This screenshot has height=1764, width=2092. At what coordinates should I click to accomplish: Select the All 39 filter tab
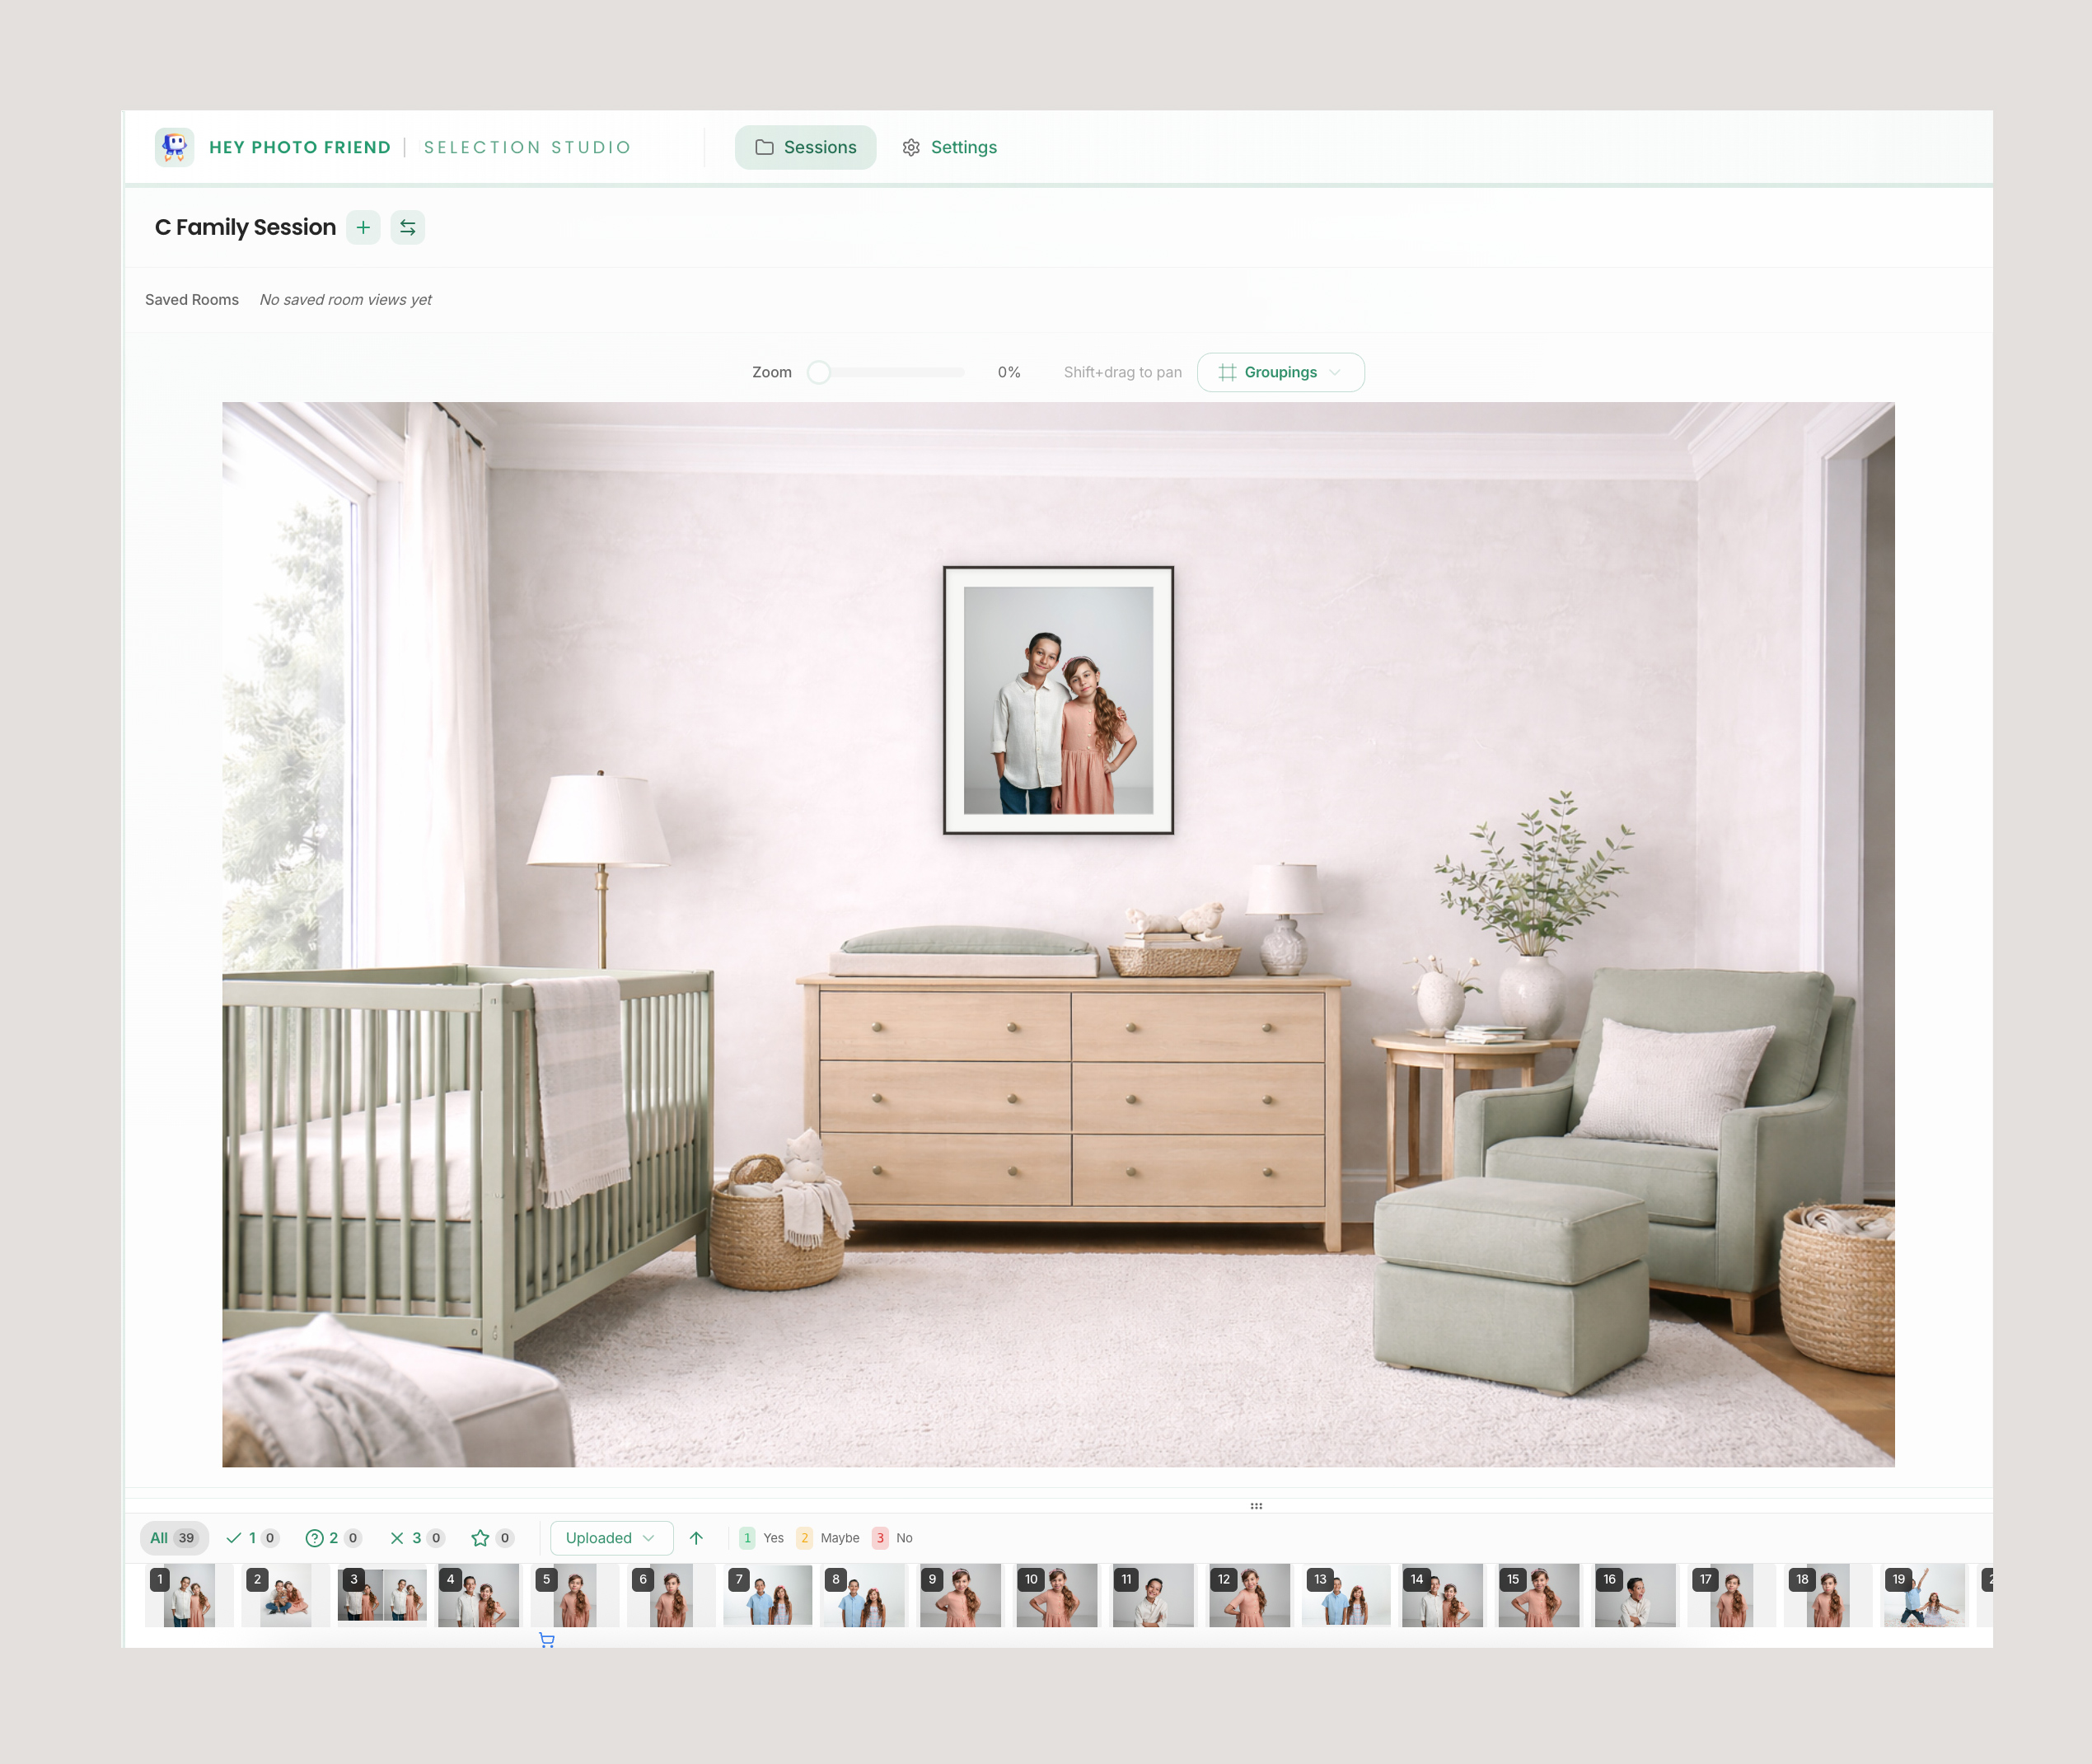[x=174, y=1538]
